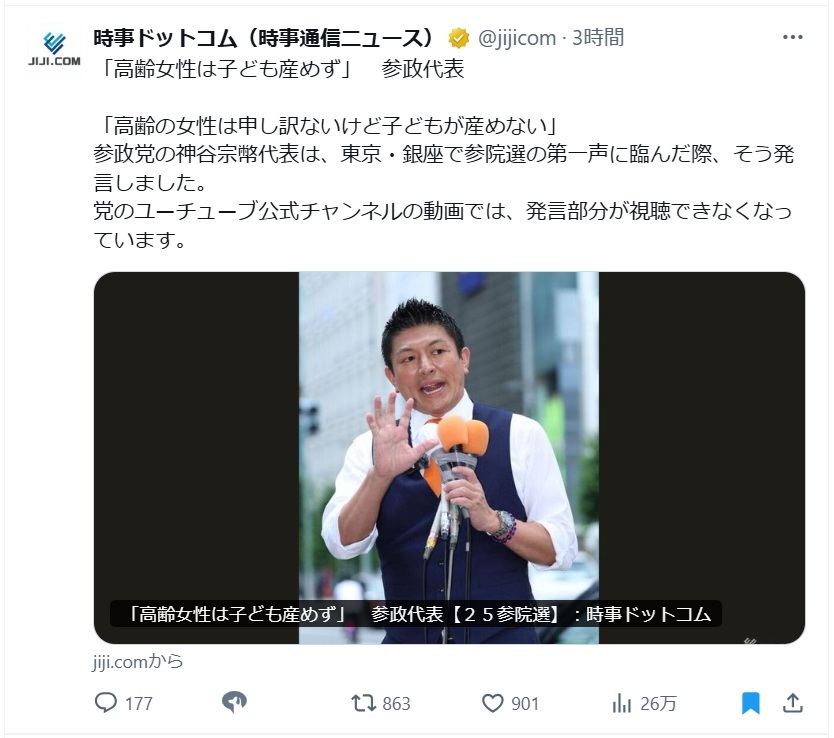The image size is (834, 738).
Task: Click the JIJI.COM profile avatar
Action: 54,49
